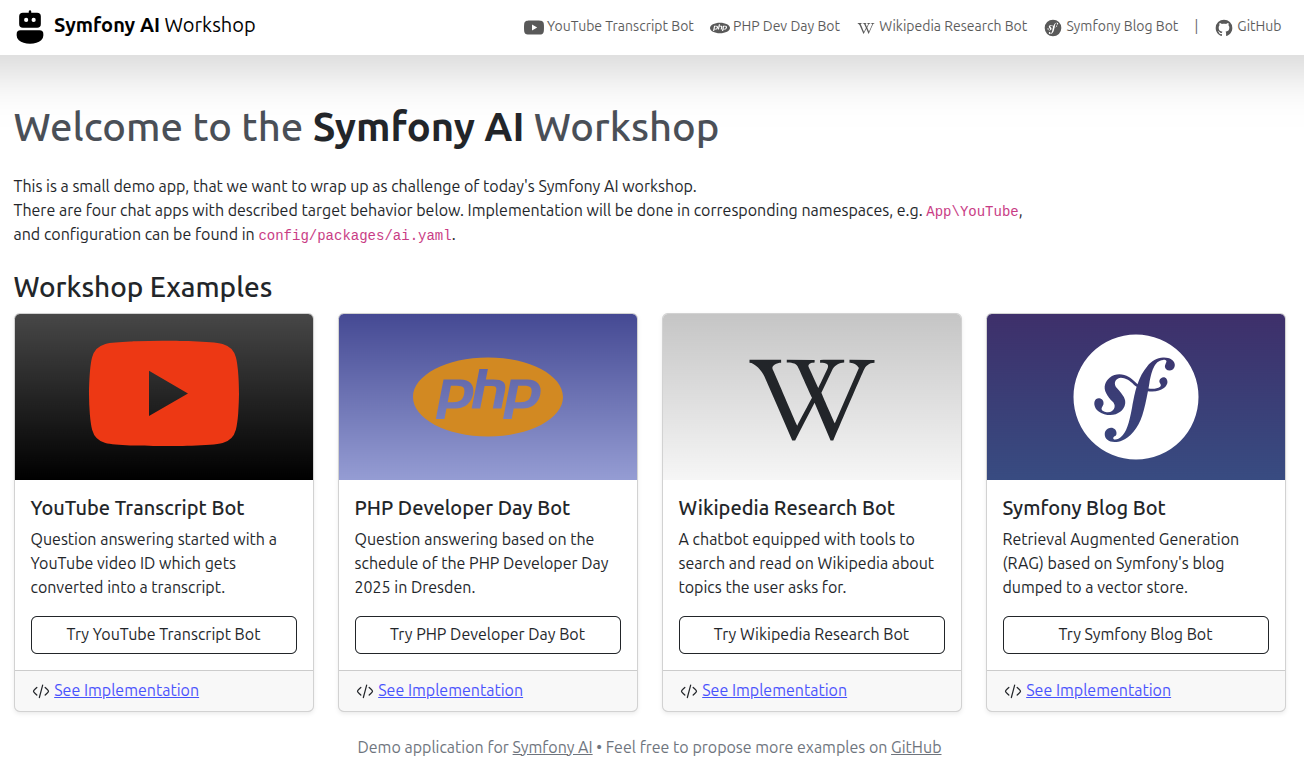1304x779 pixels.
Task: Click Try YouTube Transcript Bot
Action: (163, 634)
